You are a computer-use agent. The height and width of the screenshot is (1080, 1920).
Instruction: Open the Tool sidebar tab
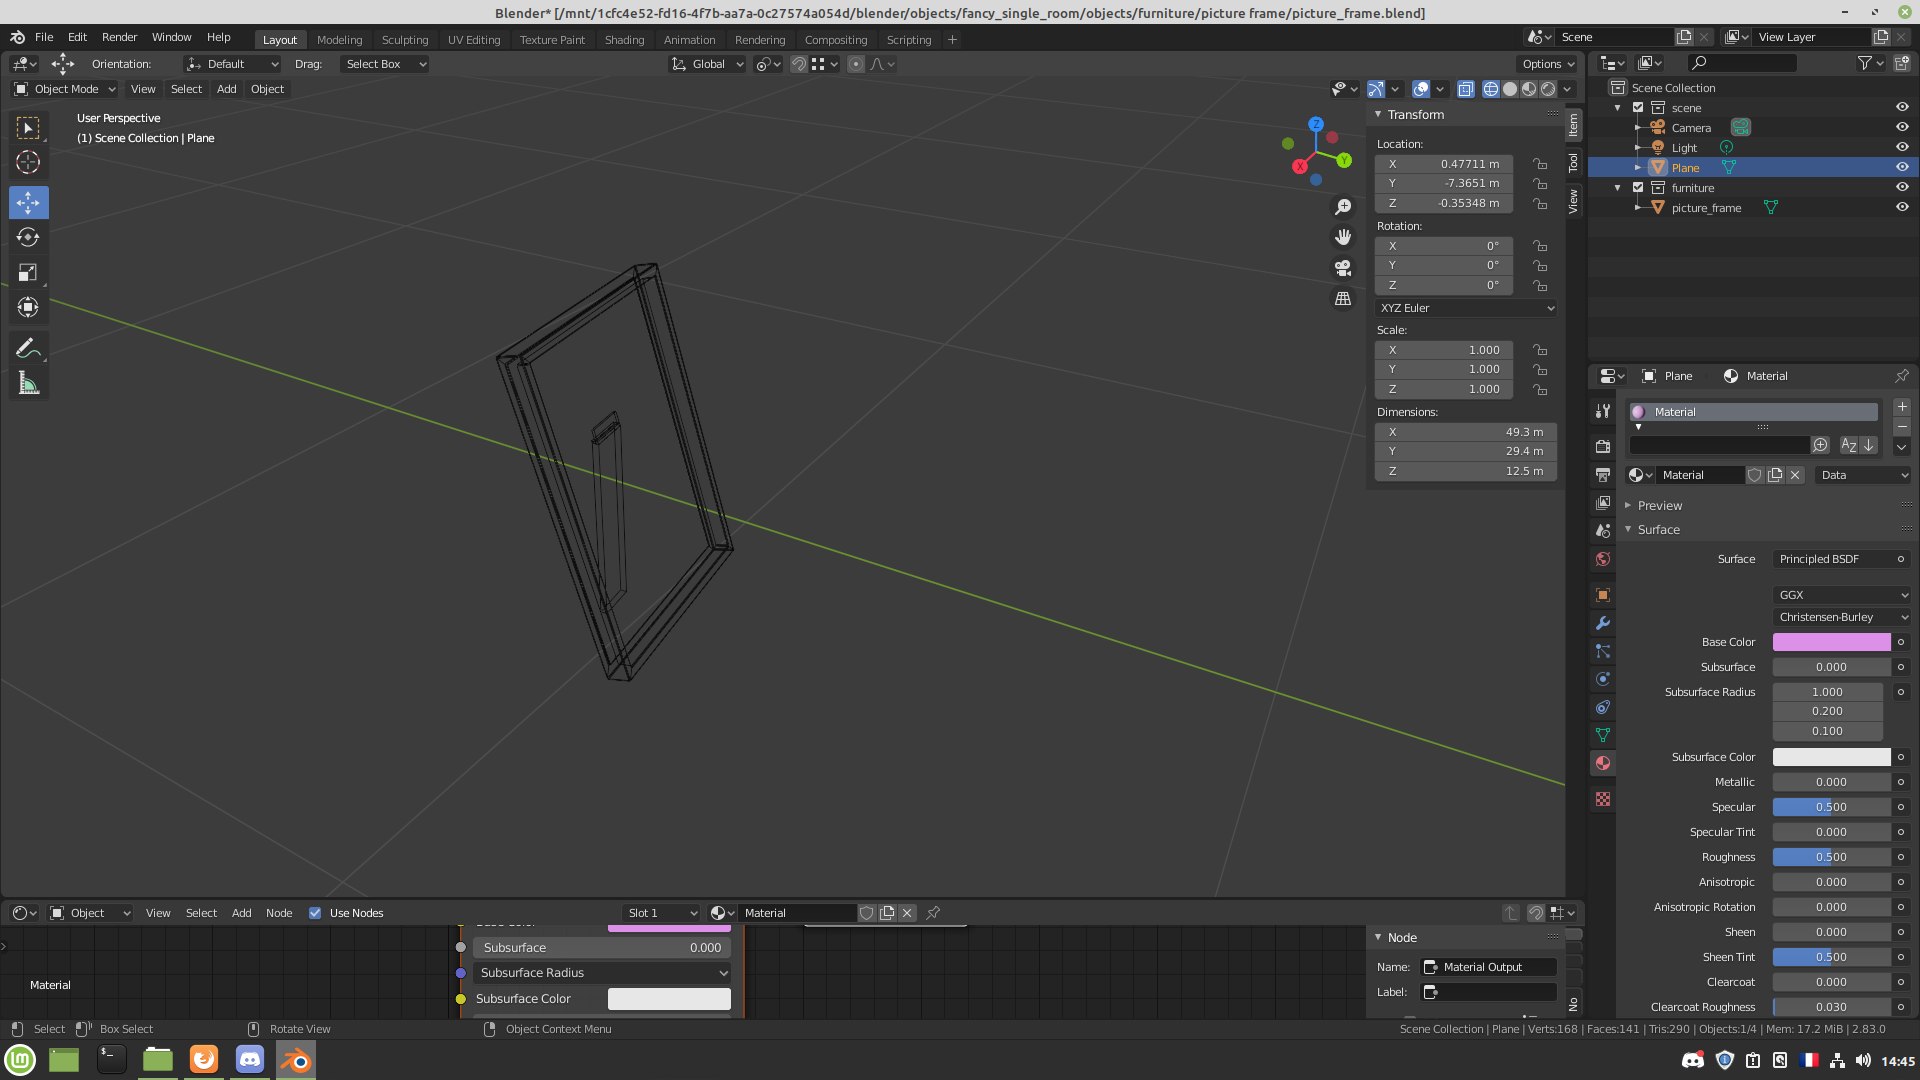tap(1573, 162)
